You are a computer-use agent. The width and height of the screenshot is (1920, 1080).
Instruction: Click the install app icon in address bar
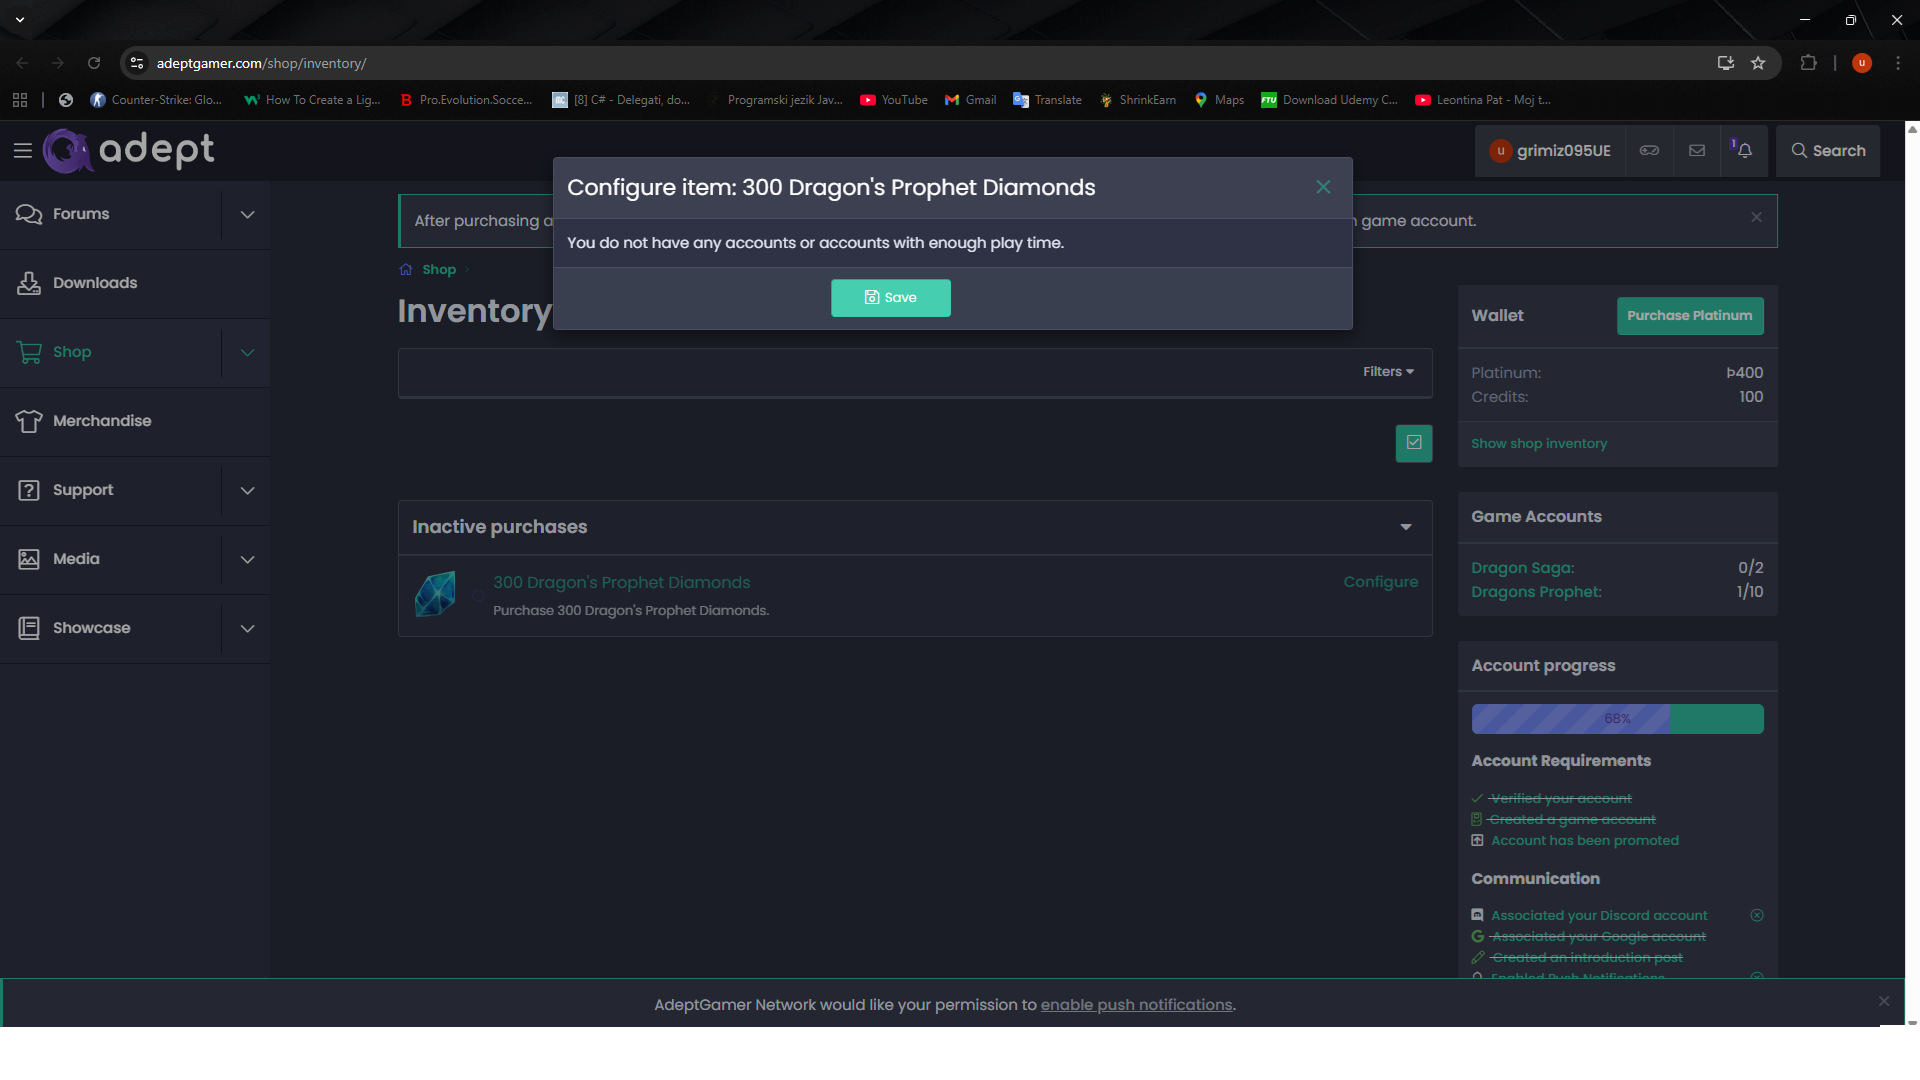tap(1726, 63)
